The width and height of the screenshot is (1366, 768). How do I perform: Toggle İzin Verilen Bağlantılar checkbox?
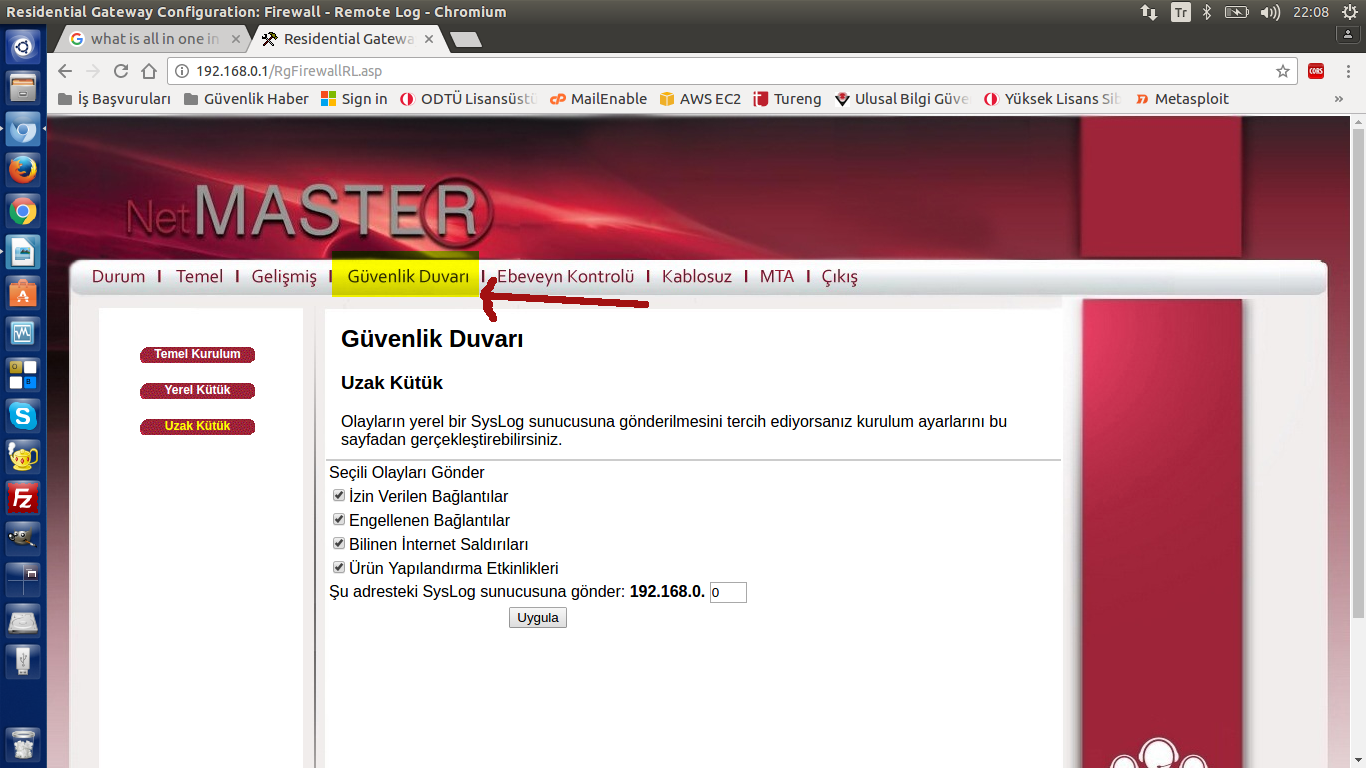click(339, 495)
